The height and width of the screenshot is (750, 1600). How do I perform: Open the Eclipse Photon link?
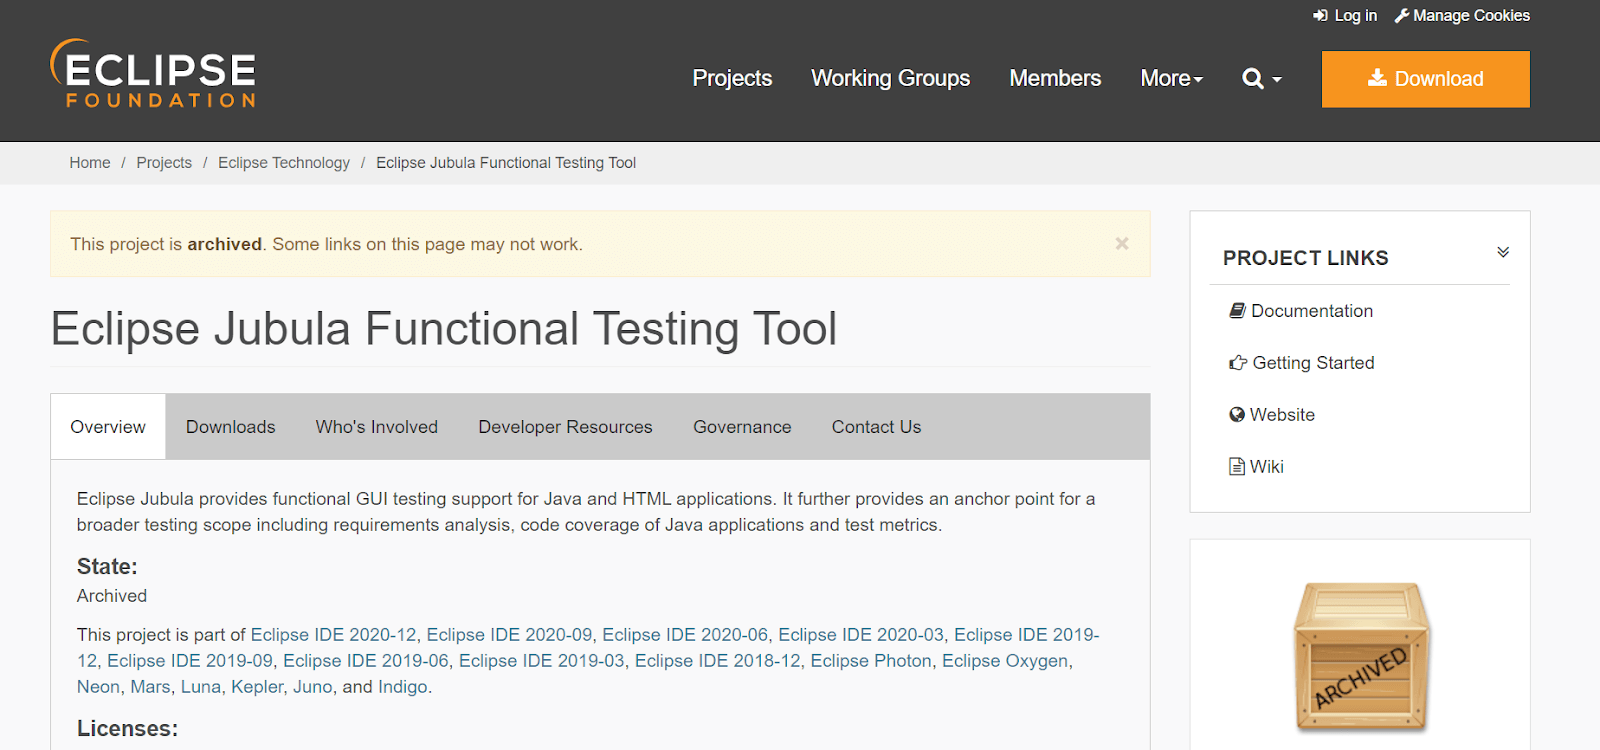coord(871,661)
